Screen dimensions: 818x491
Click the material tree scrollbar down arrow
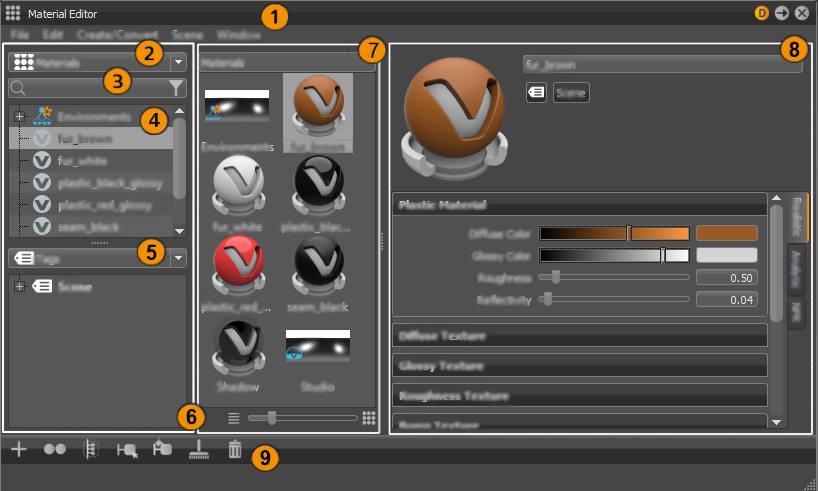[x=179, y=231]
